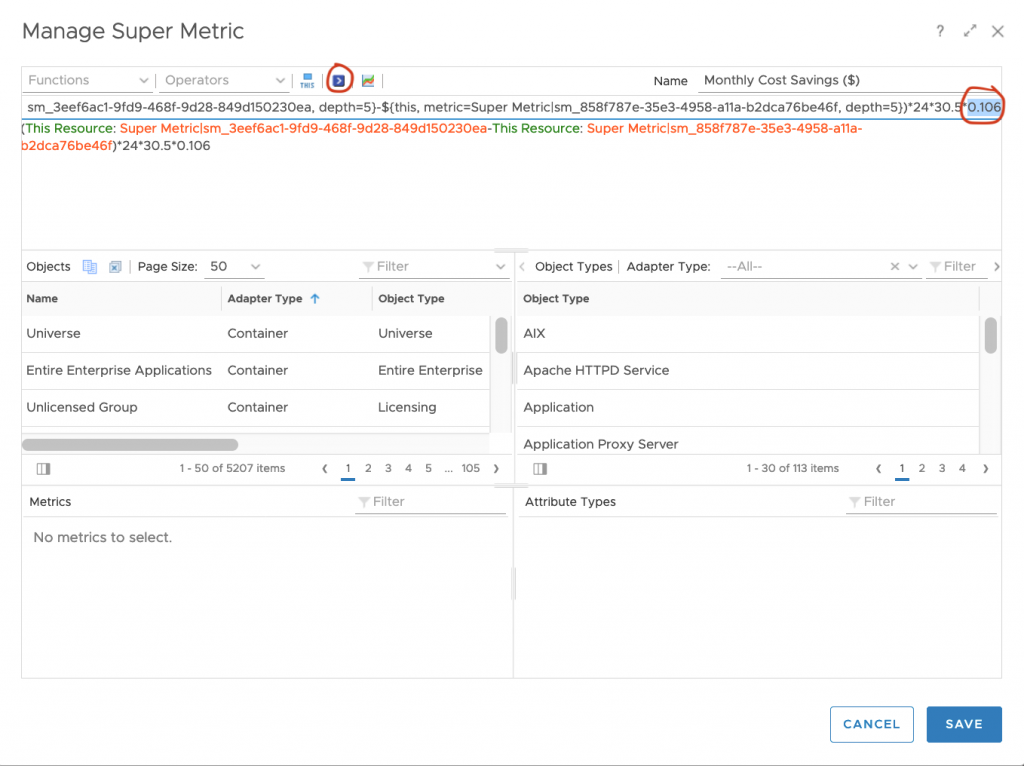The height and width of the screenshot is (766, 1024).
Task: Open column chooser icon under Objects list
Action: [43, 469]
